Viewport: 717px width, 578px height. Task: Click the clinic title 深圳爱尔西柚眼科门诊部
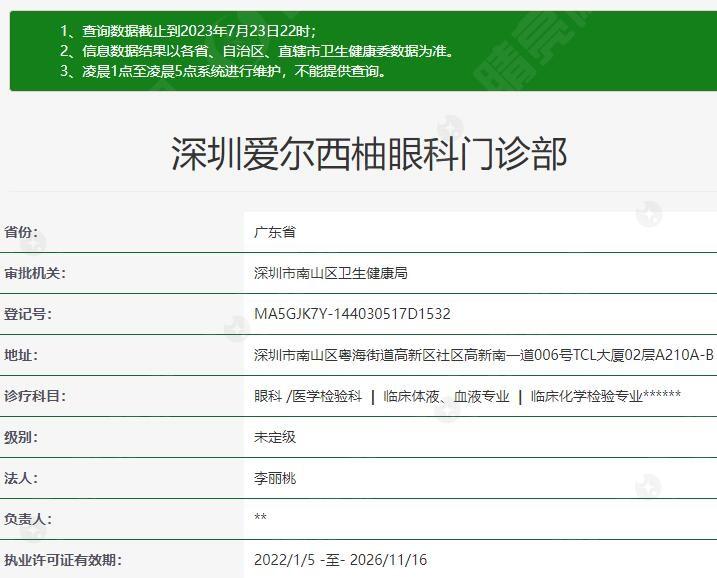[369, 154]
